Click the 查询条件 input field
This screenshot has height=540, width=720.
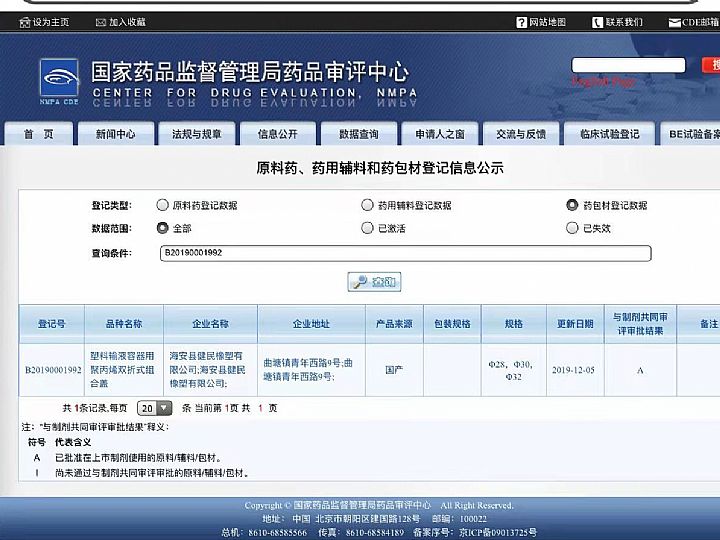405,254
